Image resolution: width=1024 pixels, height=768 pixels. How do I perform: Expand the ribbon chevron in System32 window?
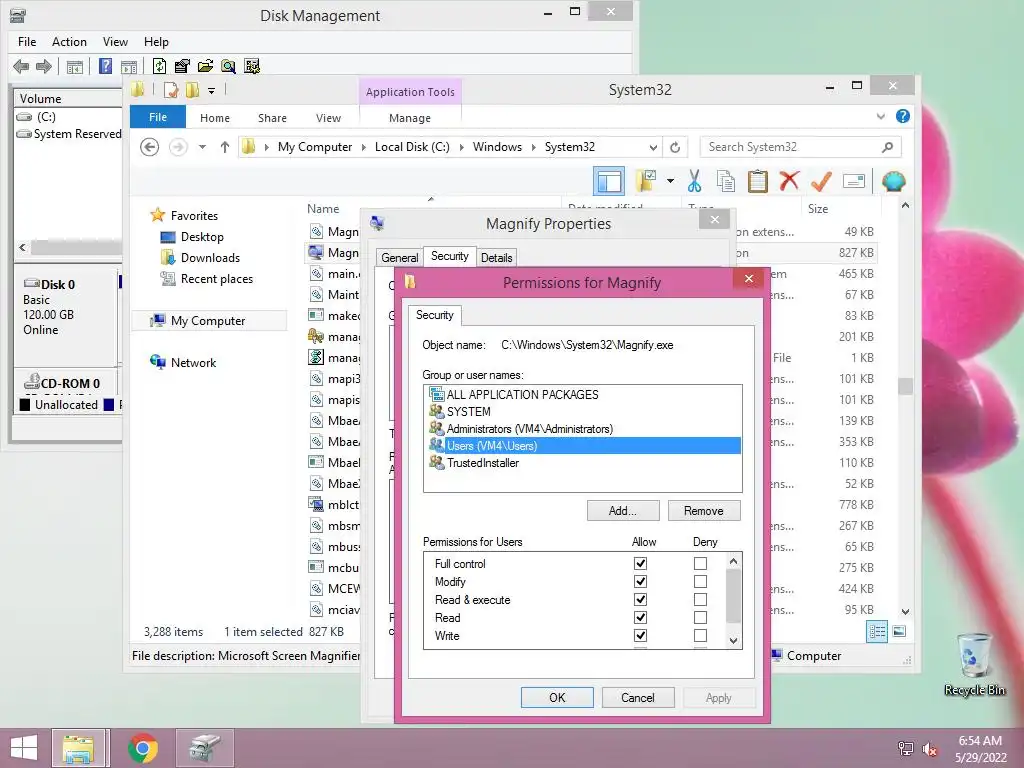(880, 116)
